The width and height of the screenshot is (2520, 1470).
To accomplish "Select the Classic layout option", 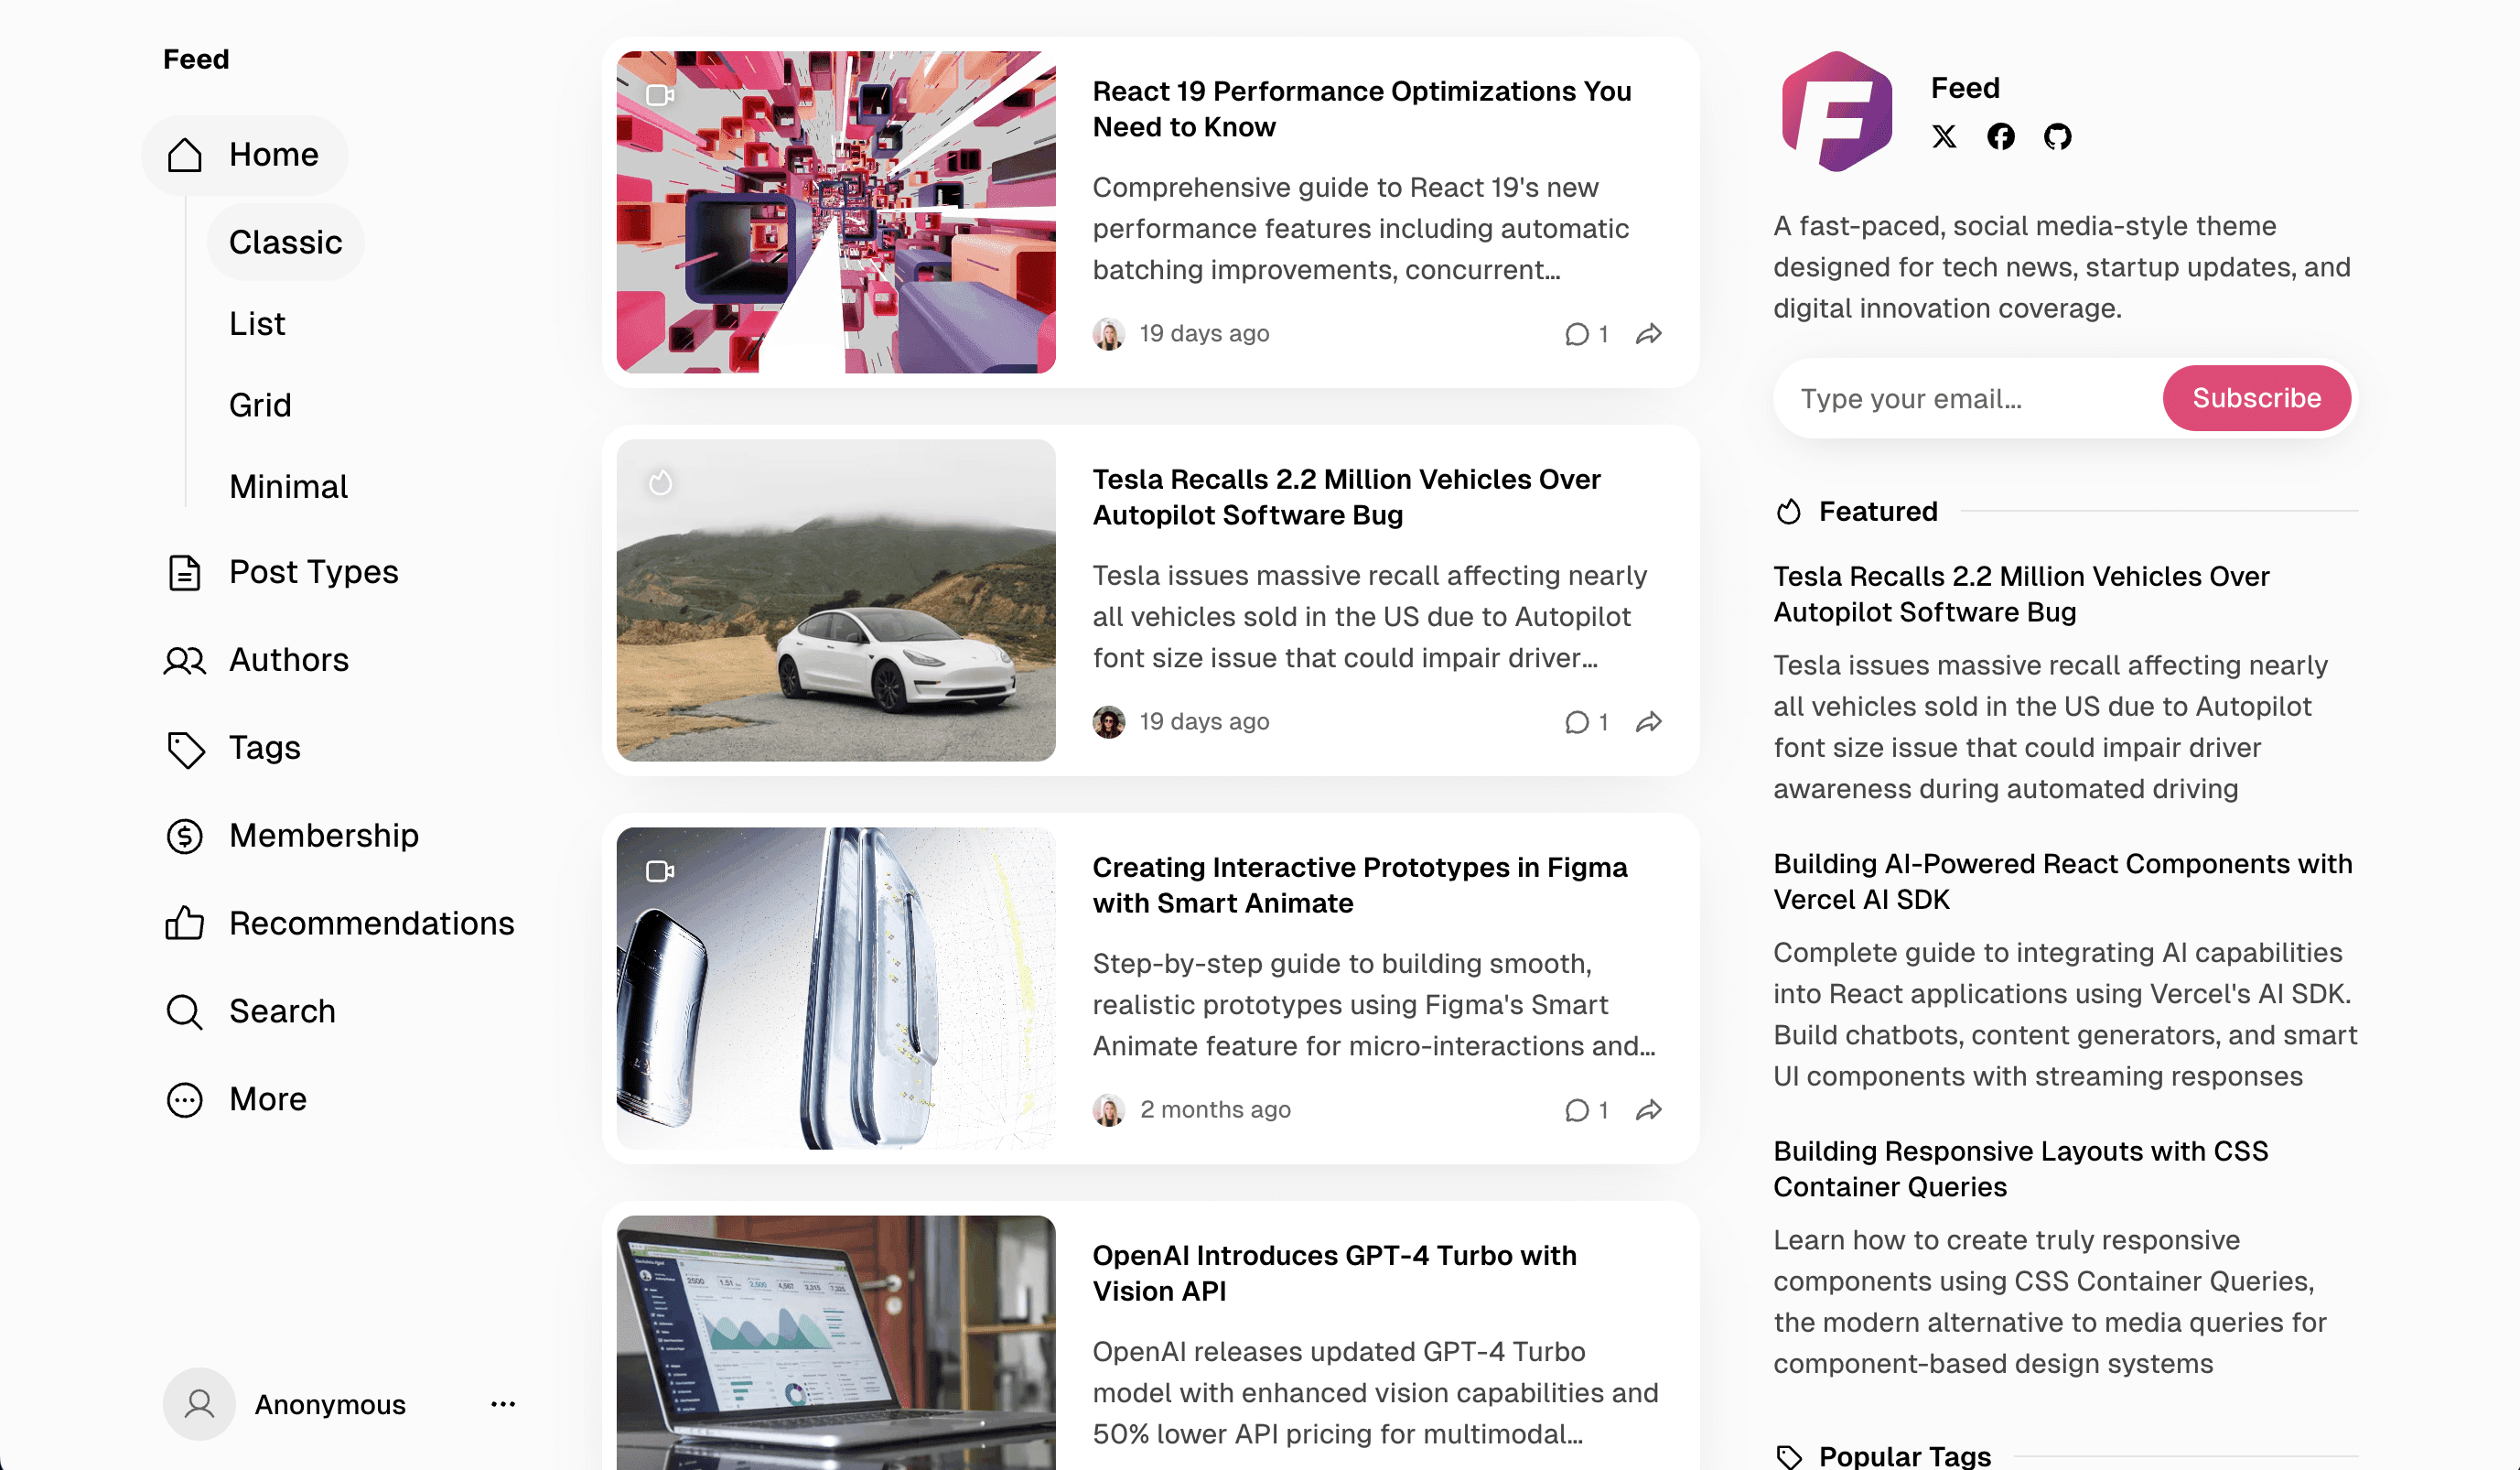I will [x=286, y=242].
